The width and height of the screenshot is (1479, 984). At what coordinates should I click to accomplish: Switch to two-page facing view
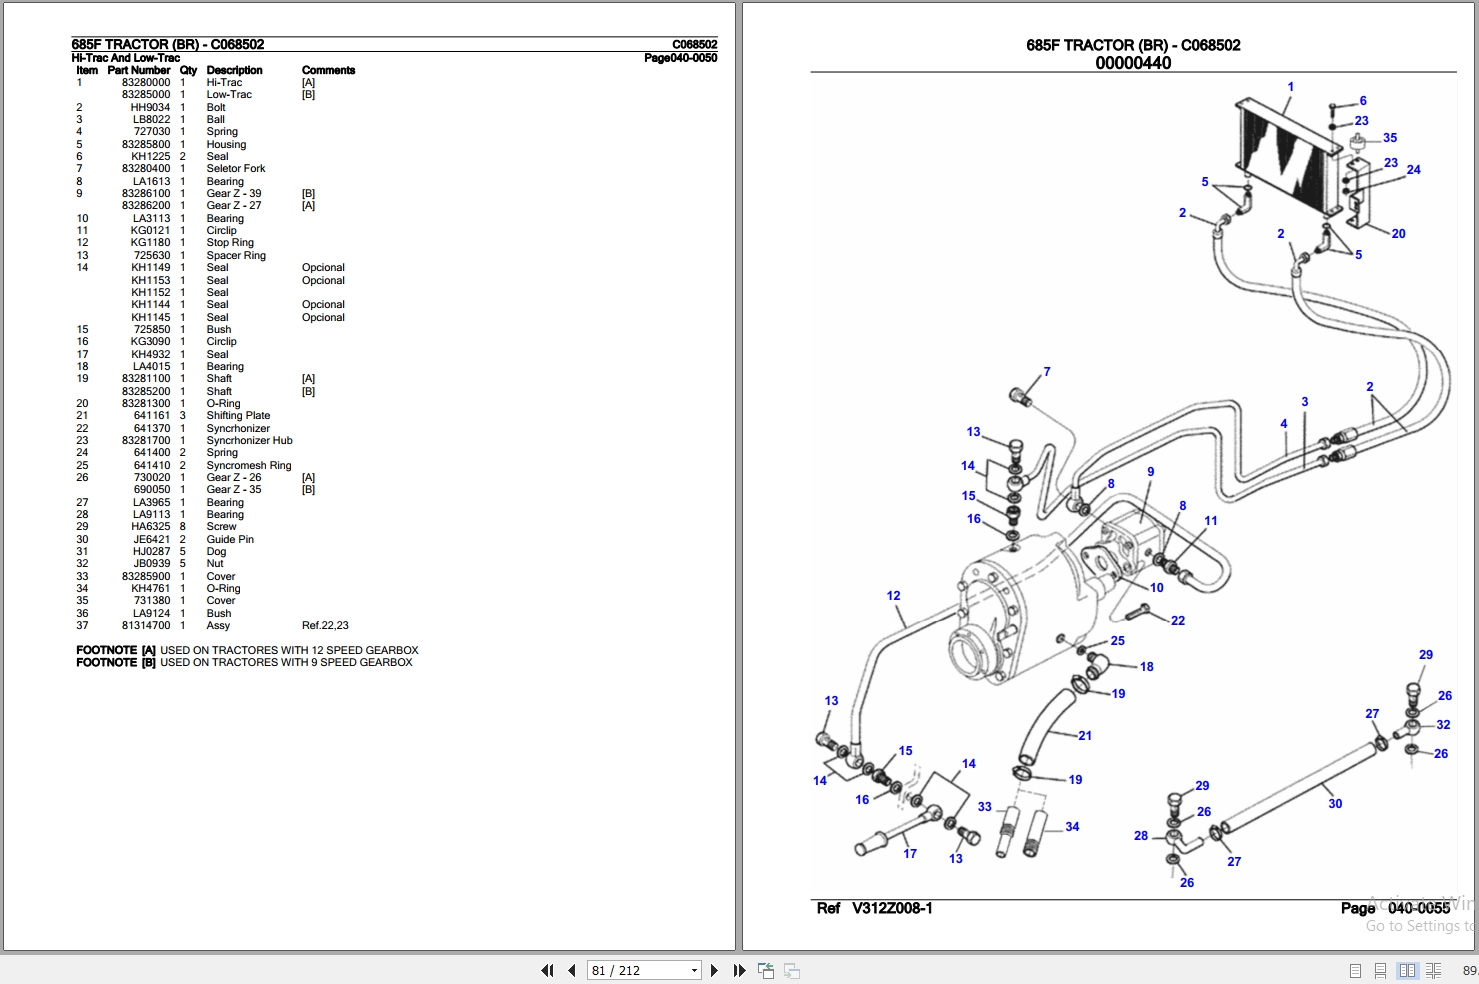click(x=1407, y=970)
